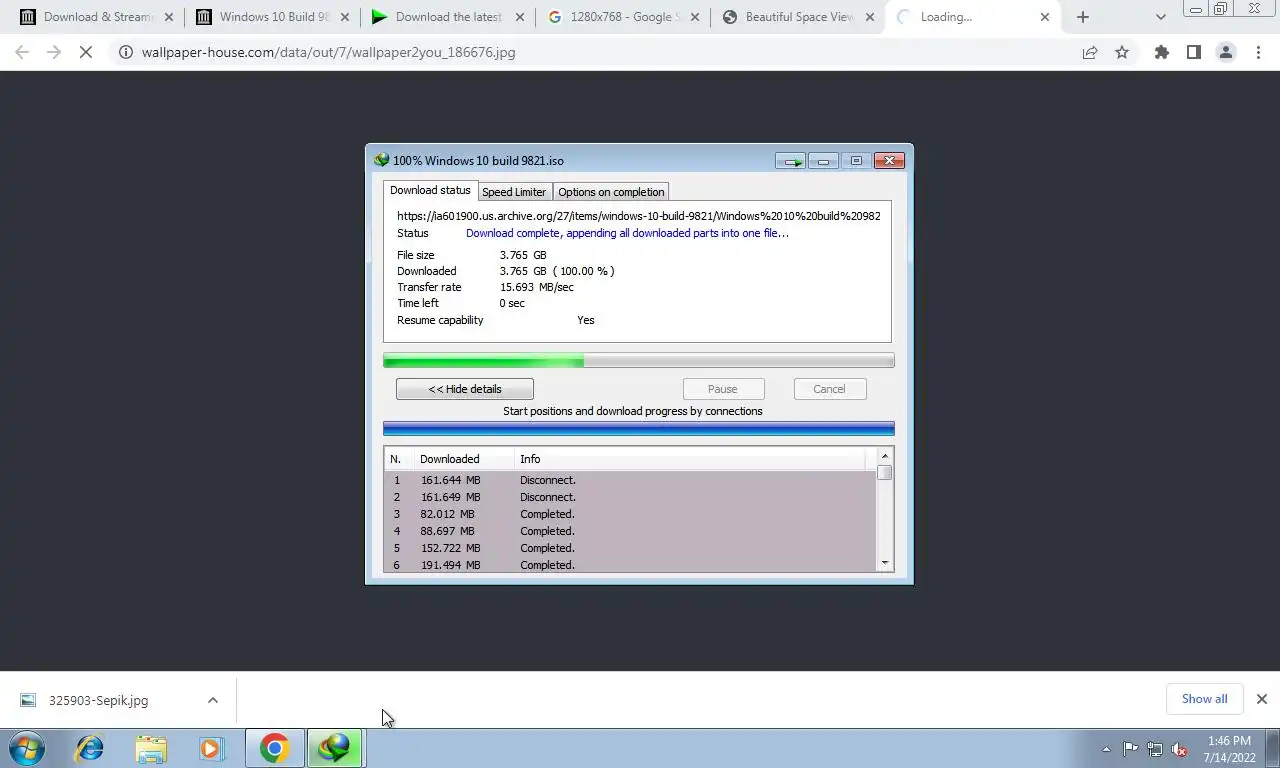Click the green download progress bar
This screenshot has height=768, width=1280.
point(638,360)
